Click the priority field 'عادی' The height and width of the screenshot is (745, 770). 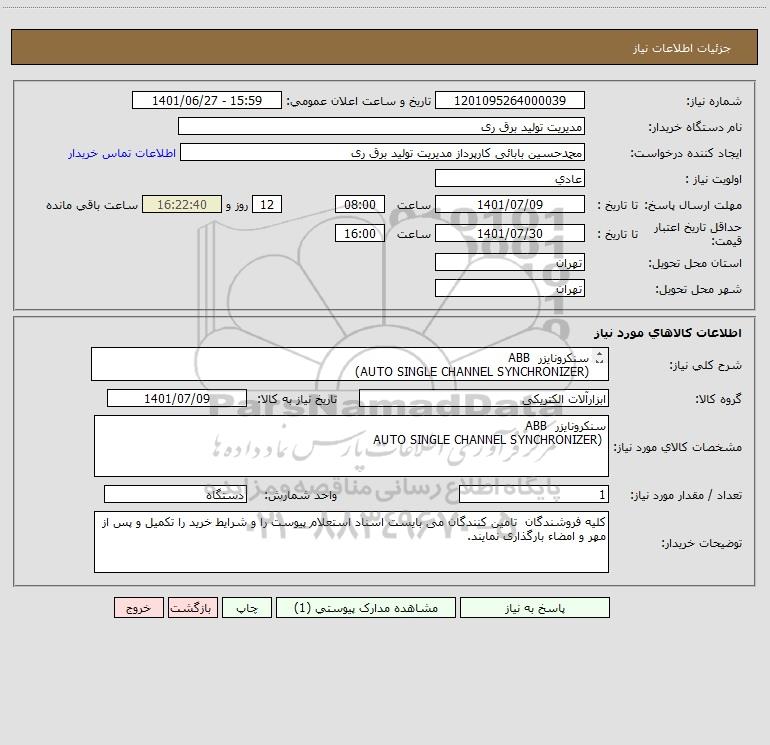point(510,178)
